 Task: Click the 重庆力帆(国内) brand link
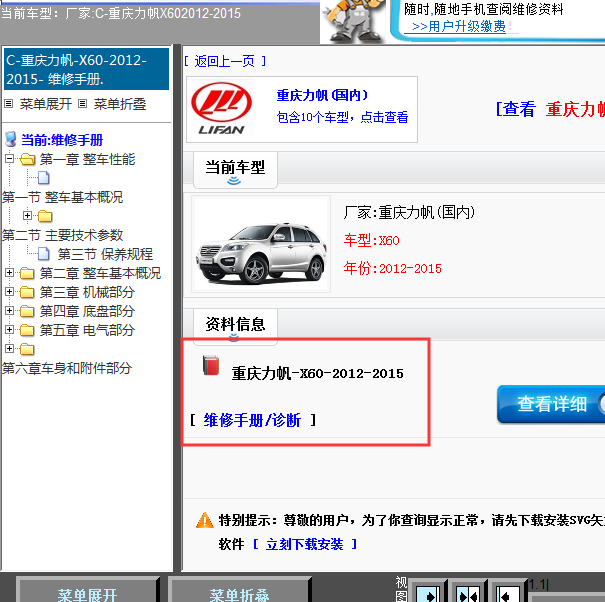[322, 95]
